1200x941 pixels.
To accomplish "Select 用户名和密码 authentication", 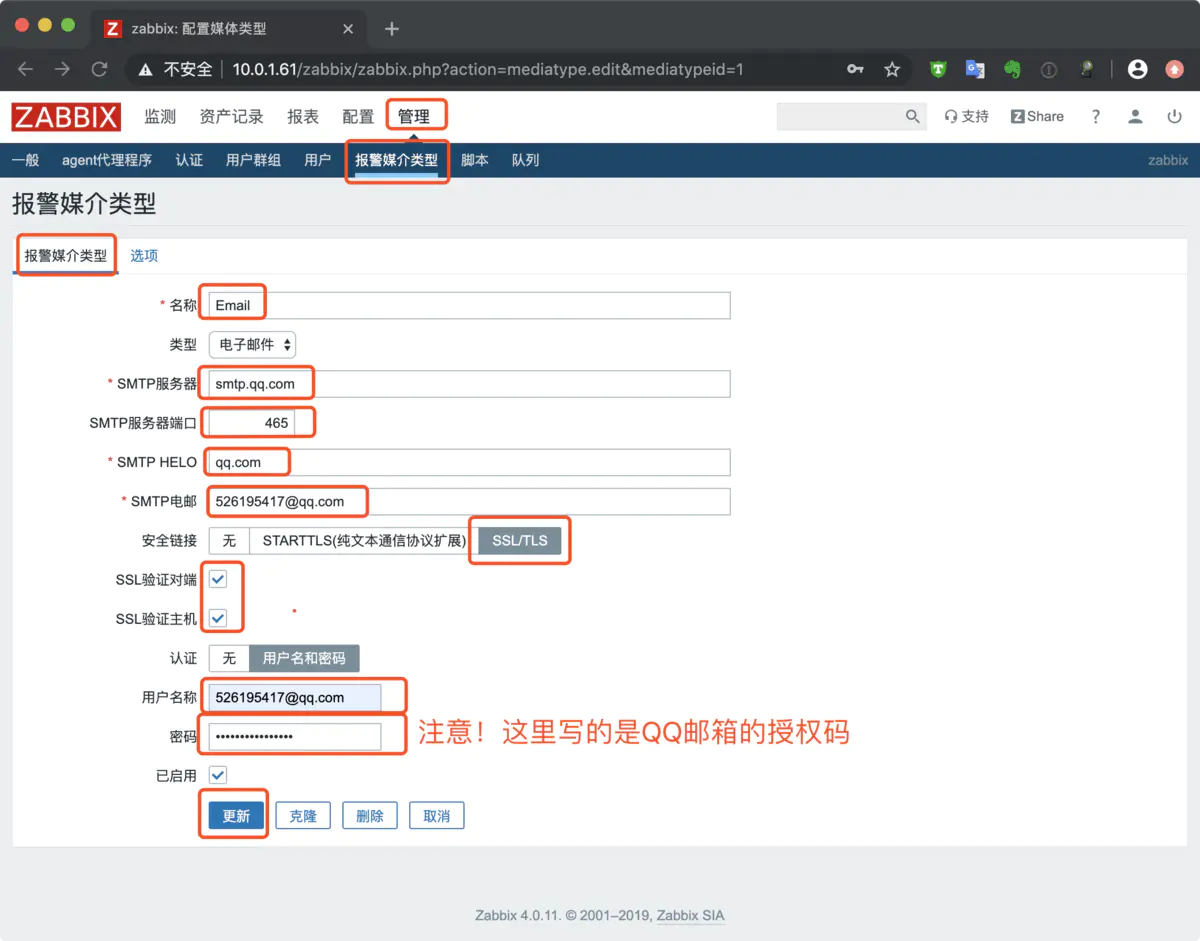I will point(304,658).
